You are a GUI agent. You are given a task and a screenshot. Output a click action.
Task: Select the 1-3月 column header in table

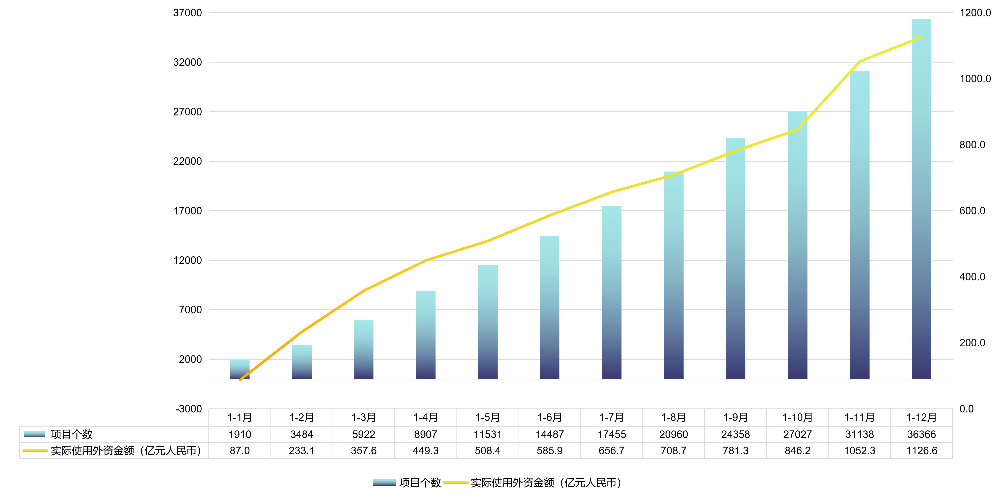pyautogui.click(x=364, y=417)
